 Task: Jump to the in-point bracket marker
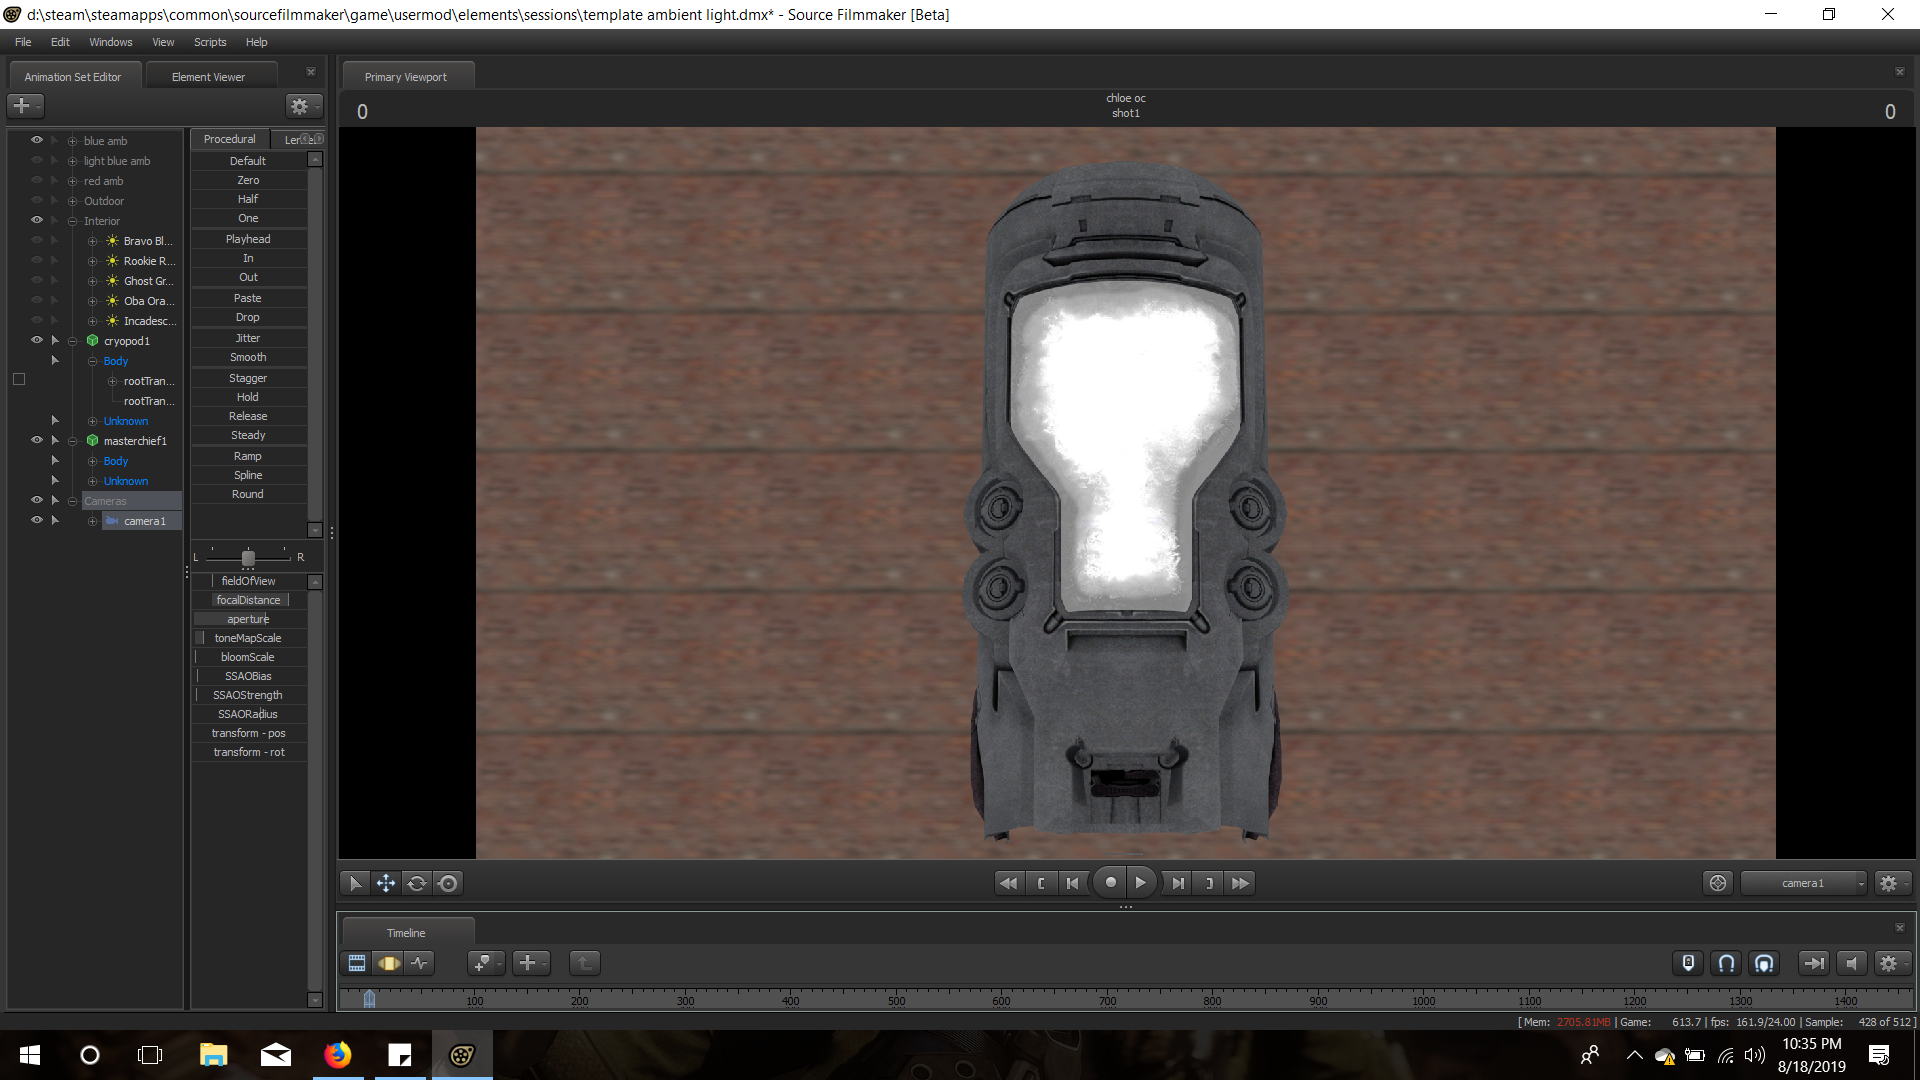click(1041, 883)
